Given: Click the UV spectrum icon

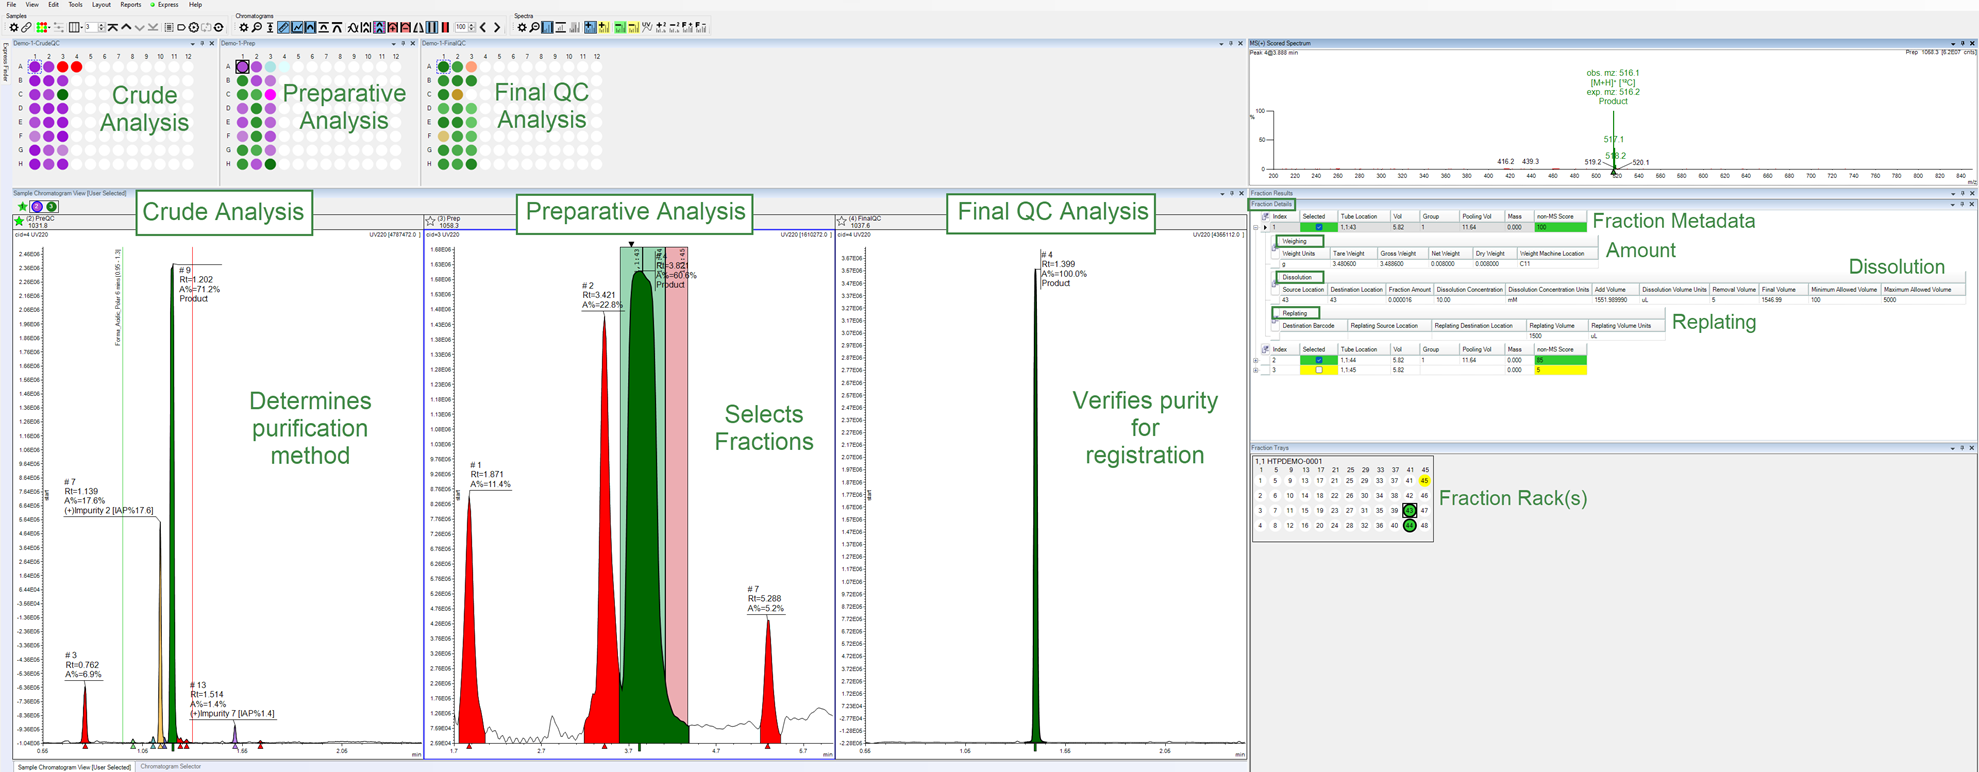Looking at the screenshot, I should tap(646, 27).
